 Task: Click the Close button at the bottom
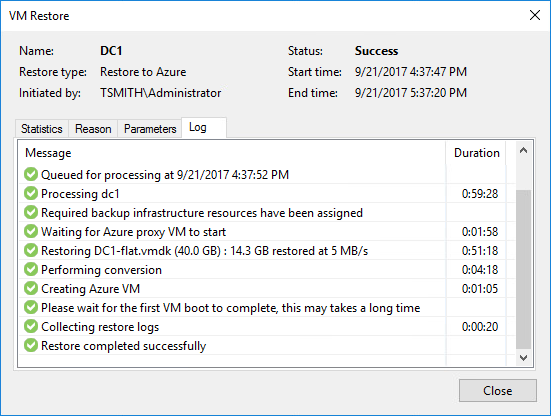(x=498, y=390)
